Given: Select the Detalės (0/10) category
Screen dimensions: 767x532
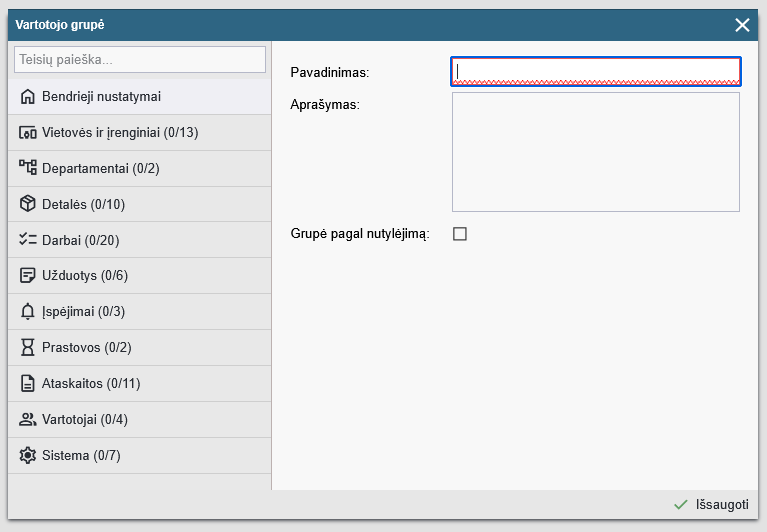Looking at the screenshot, I should point(83,204).
